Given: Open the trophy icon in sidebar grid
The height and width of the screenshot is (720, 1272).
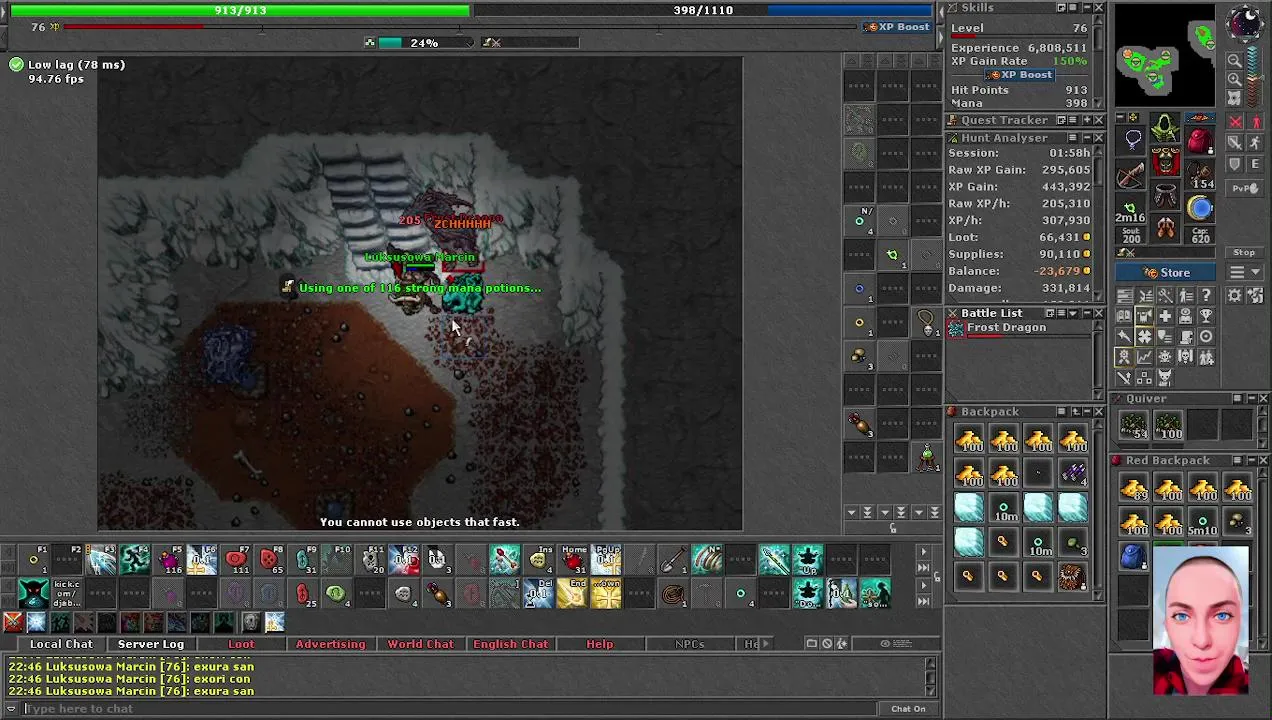Looking at the screenshot, I should [1207, 316].
